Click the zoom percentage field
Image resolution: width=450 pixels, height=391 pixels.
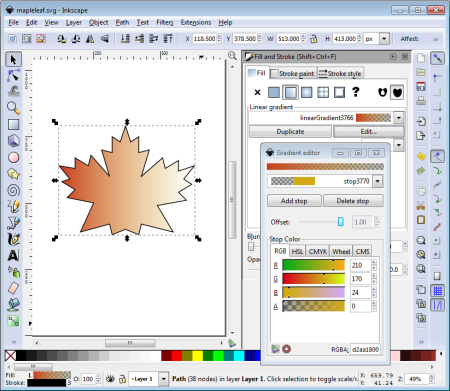(417, 379)
